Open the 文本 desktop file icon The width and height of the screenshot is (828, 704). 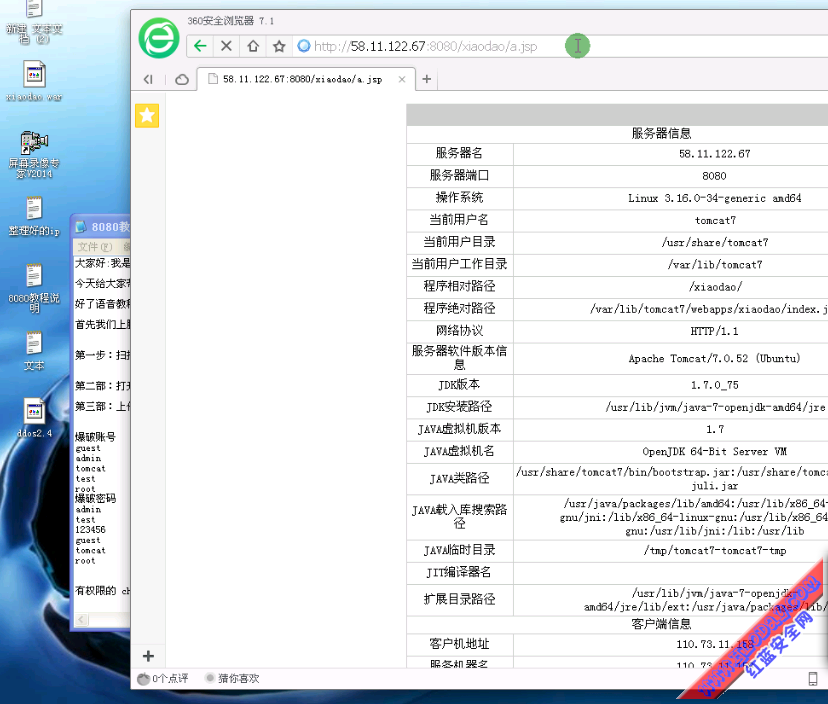(34, 350)
